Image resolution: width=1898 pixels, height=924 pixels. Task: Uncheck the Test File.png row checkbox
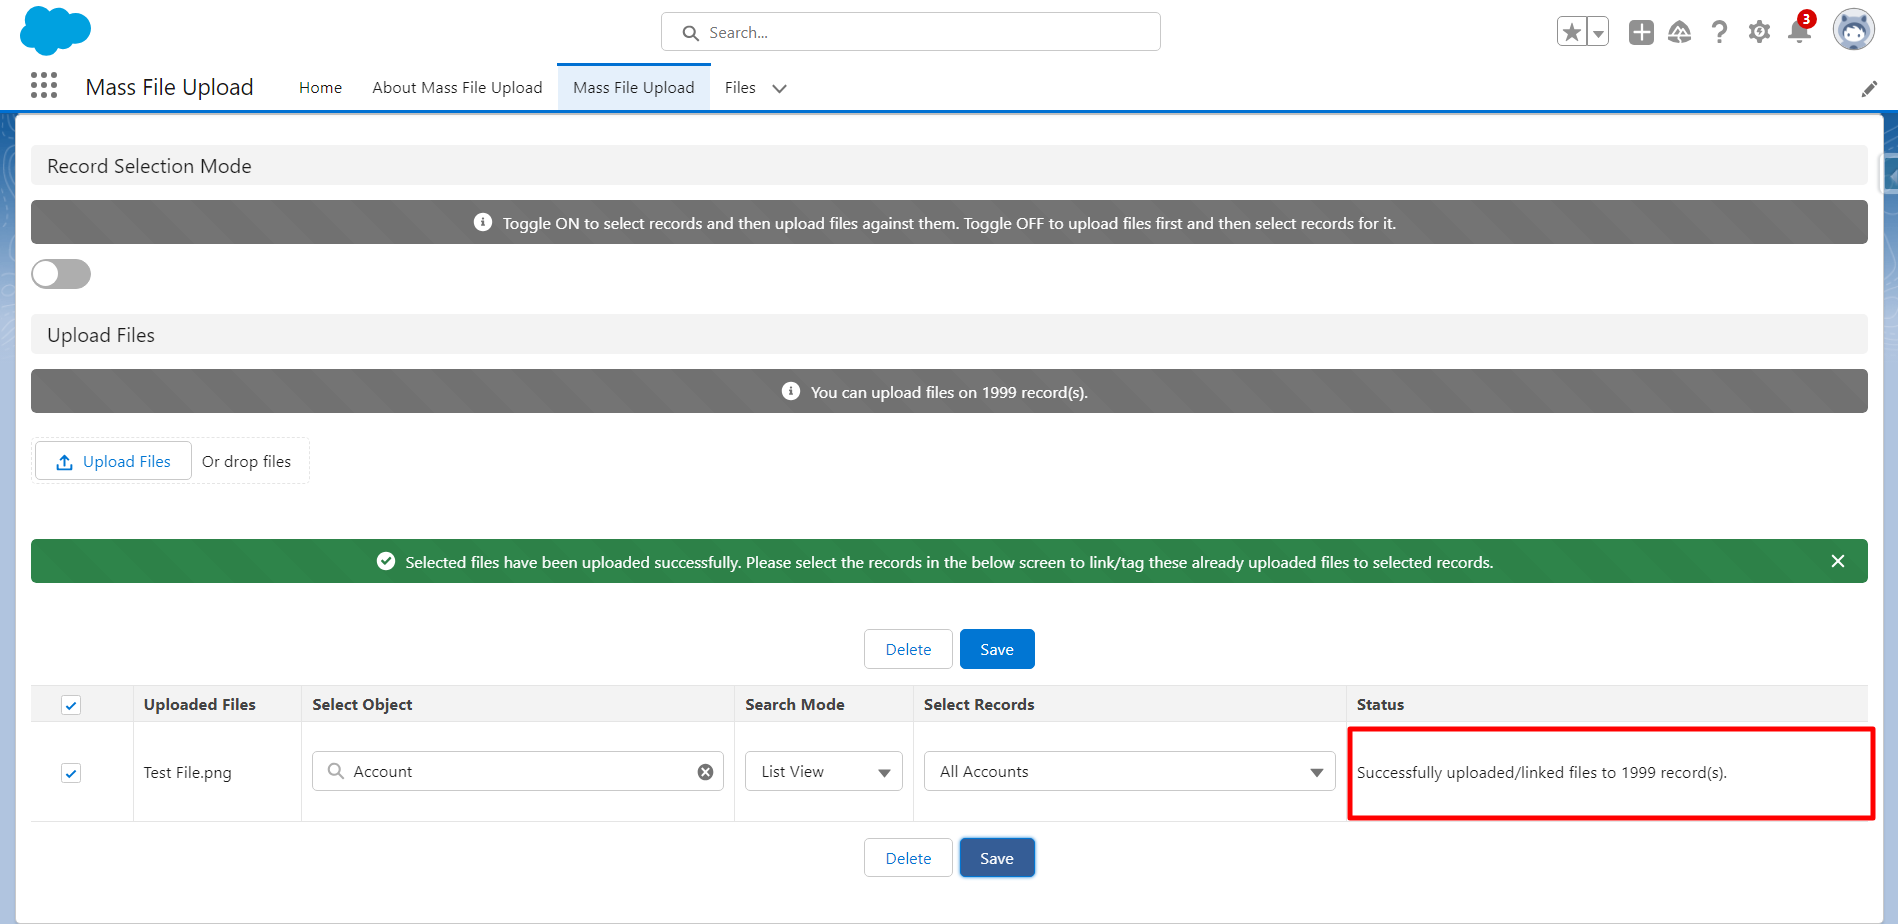71,773
